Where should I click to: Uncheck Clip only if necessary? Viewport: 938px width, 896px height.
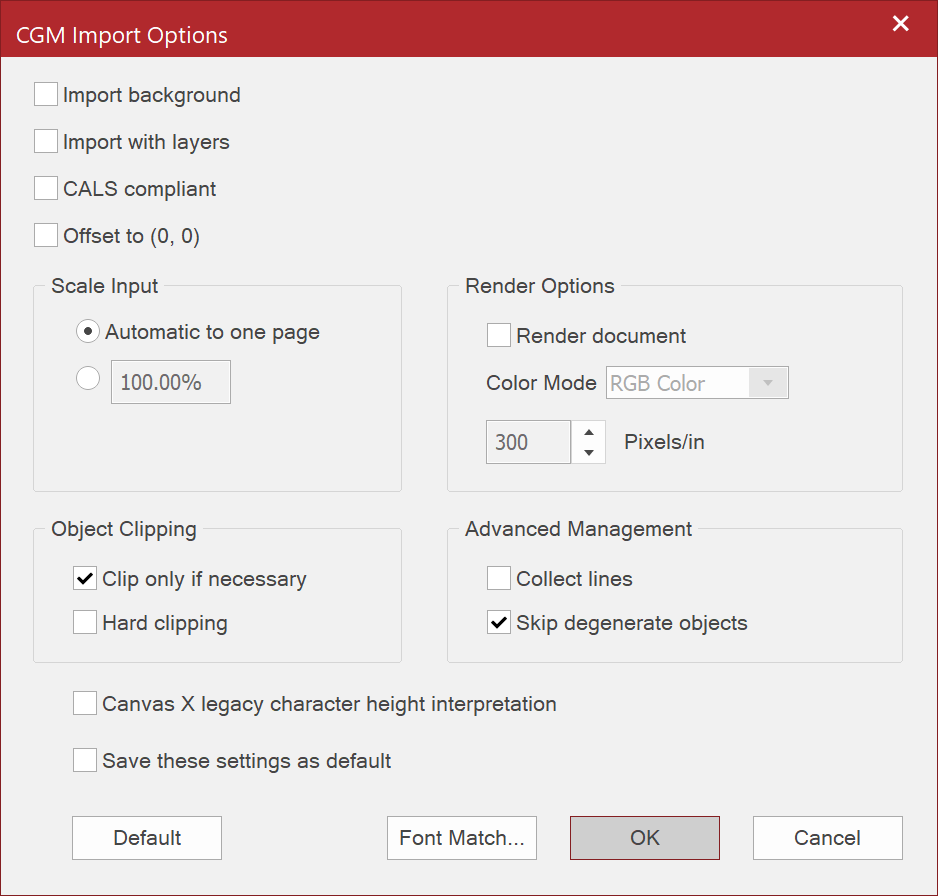tap(85, 579)
